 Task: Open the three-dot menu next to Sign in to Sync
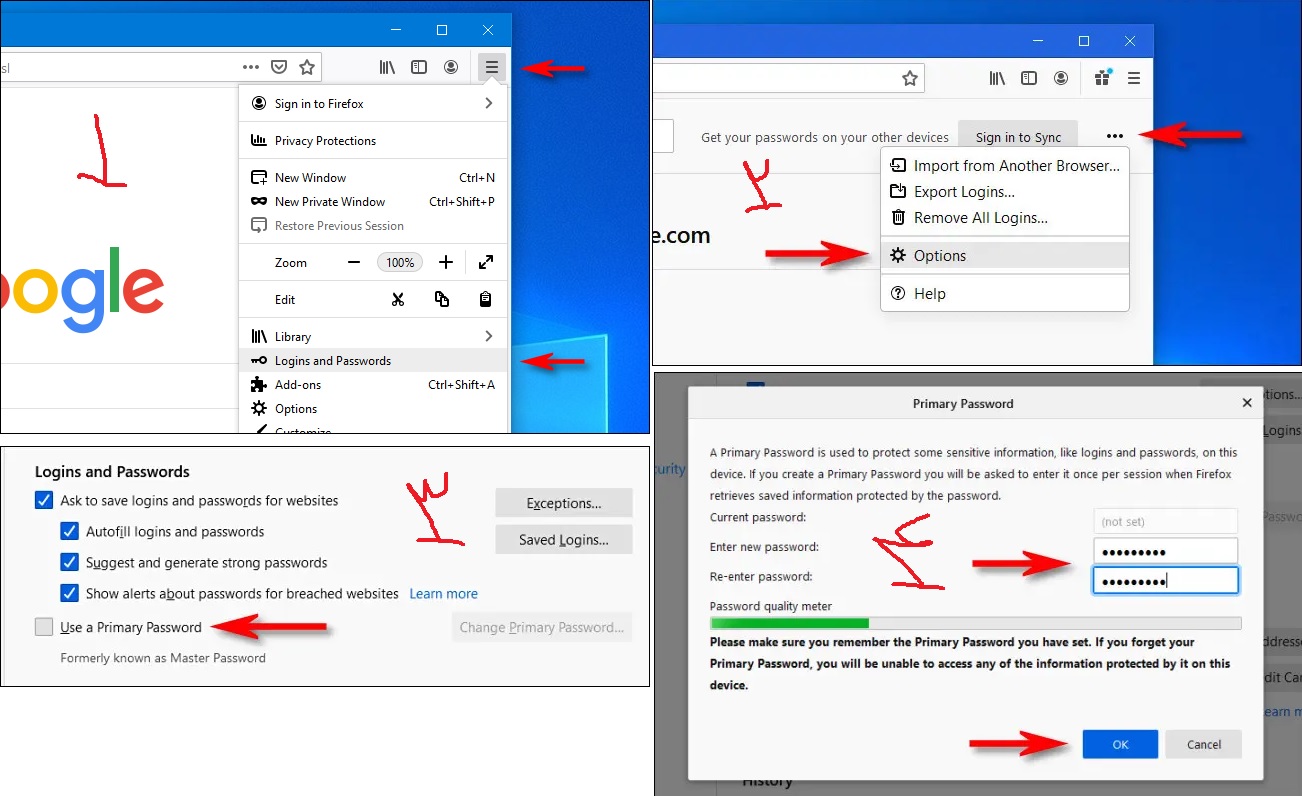coord(1115,136)
